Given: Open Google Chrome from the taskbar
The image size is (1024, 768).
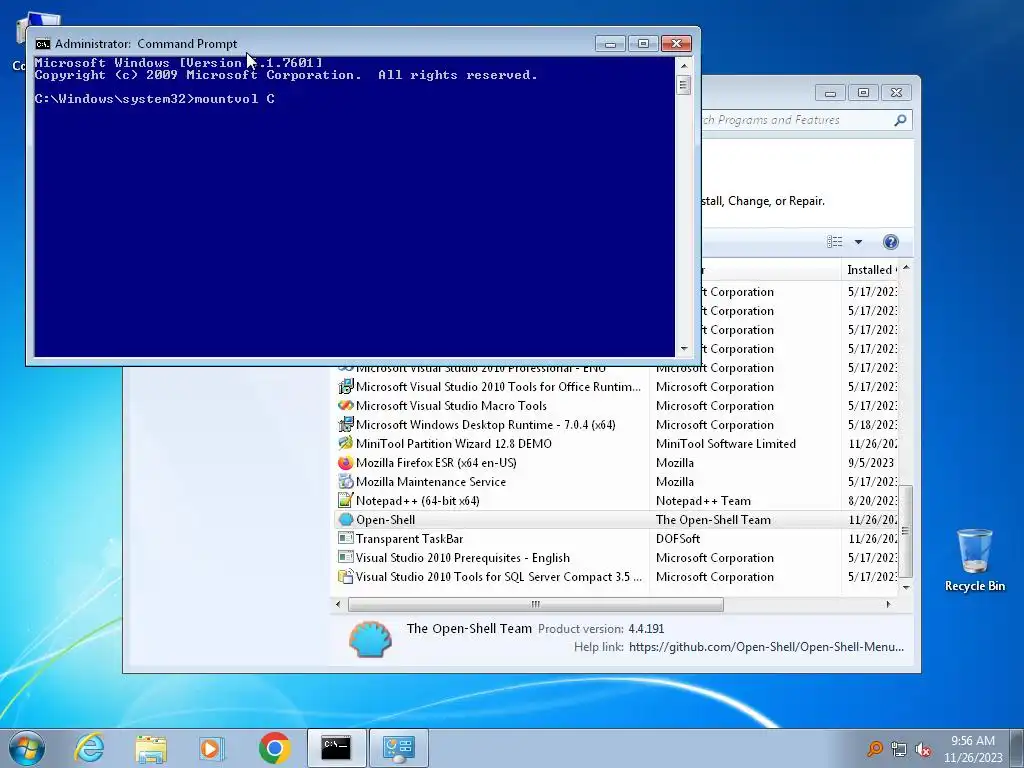Looking at the screenshot, I should [274, 748].
